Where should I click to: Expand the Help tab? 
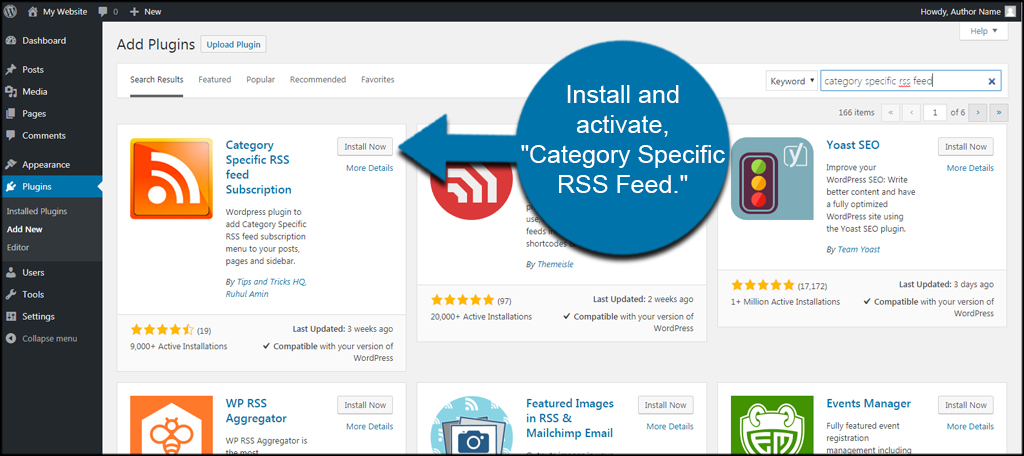[984, 31]
